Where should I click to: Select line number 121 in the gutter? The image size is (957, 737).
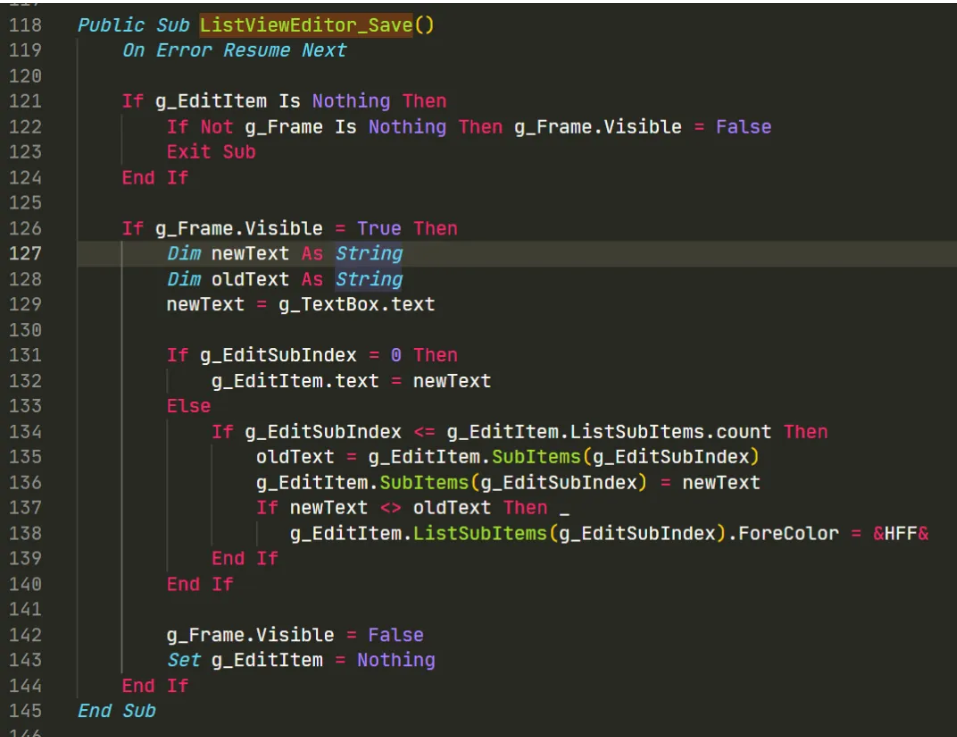tap(25, 101)
